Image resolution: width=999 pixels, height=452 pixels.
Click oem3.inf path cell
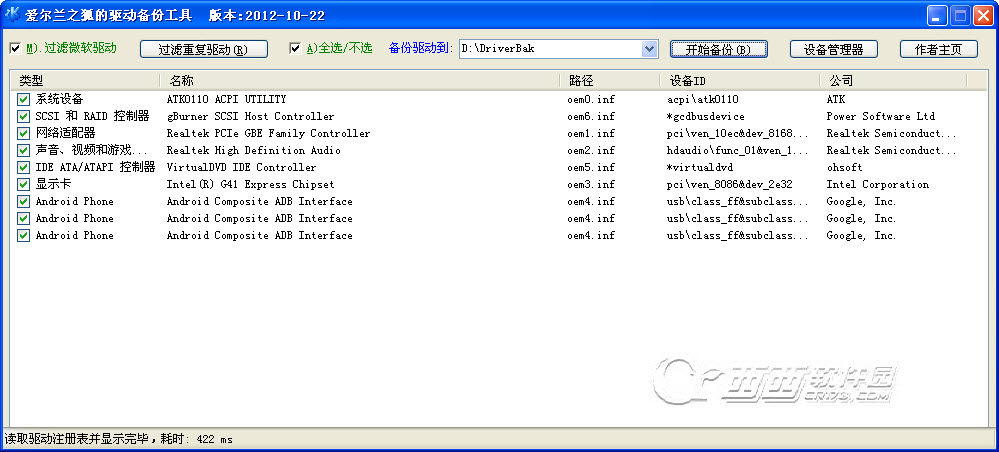(591, 184)
